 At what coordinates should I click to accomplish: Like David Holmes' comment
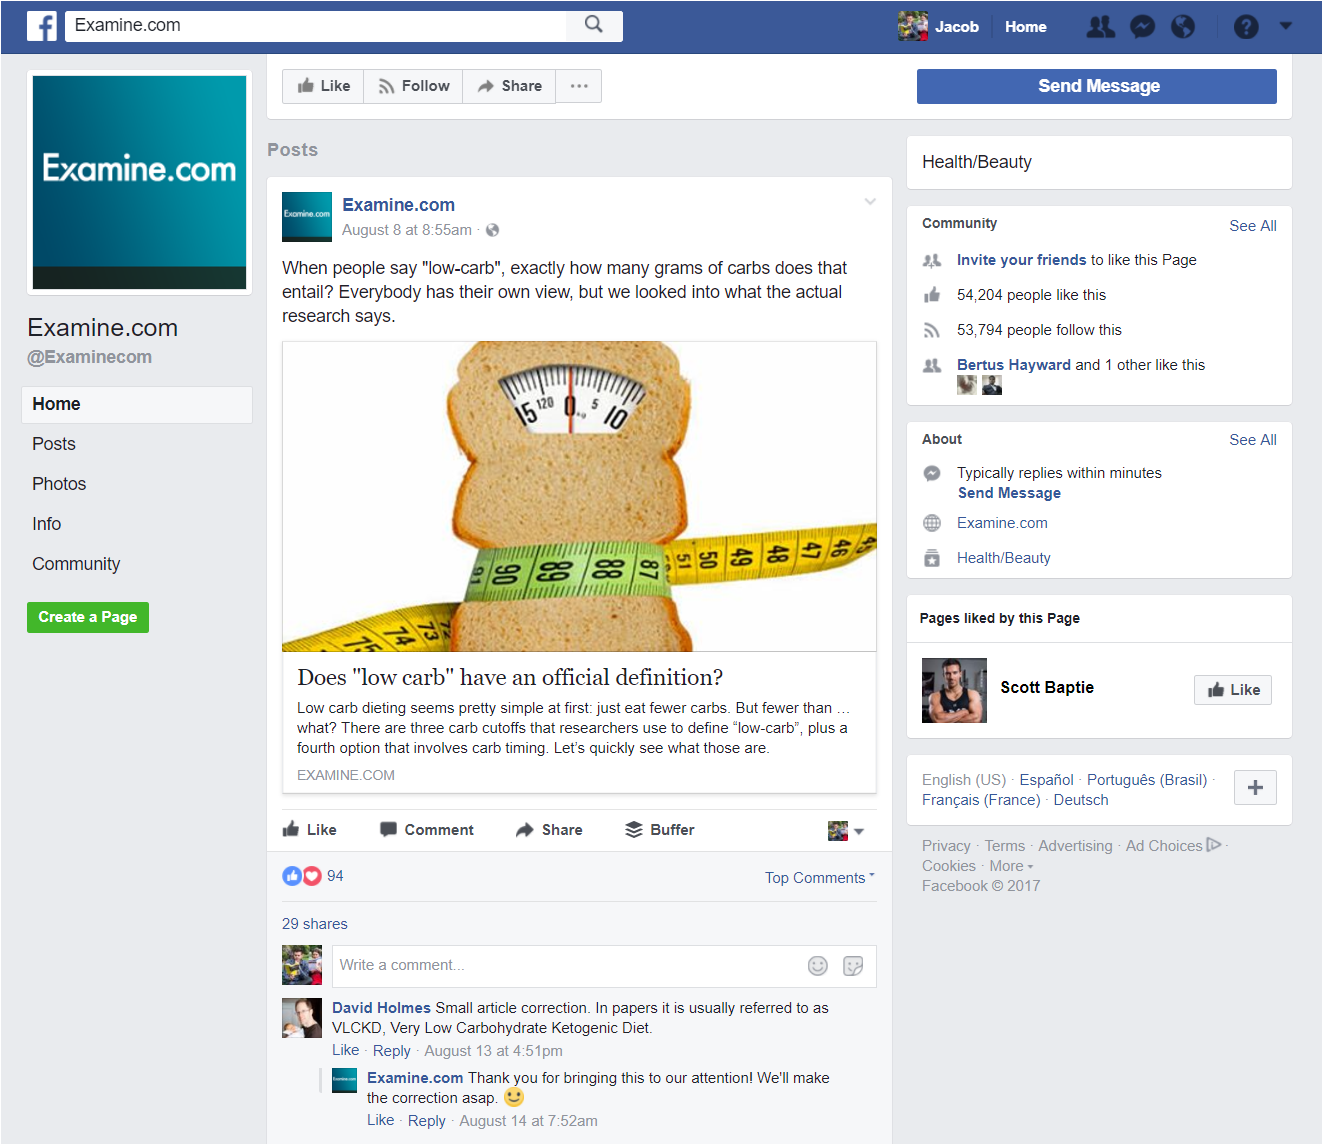tap(346, 1050)
